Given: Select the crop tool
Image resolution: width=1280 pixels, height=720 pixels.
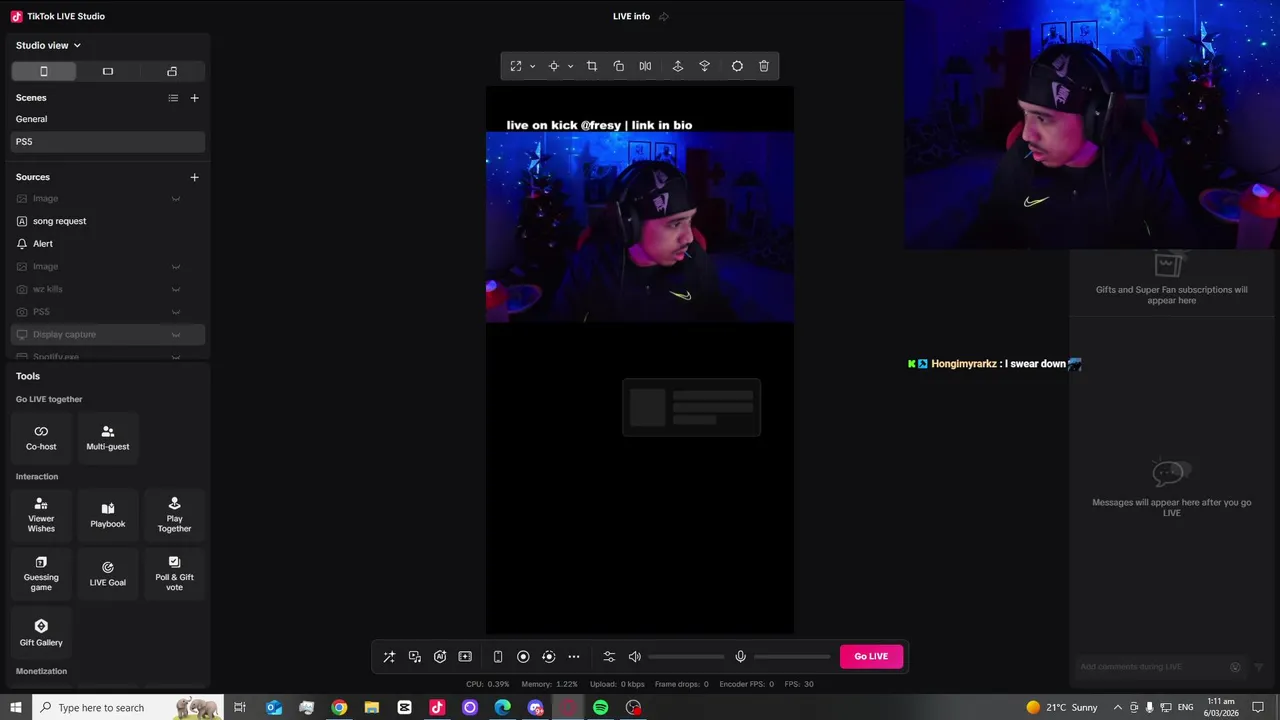Looking at the screenshot, I should click(x=592, y=66).
